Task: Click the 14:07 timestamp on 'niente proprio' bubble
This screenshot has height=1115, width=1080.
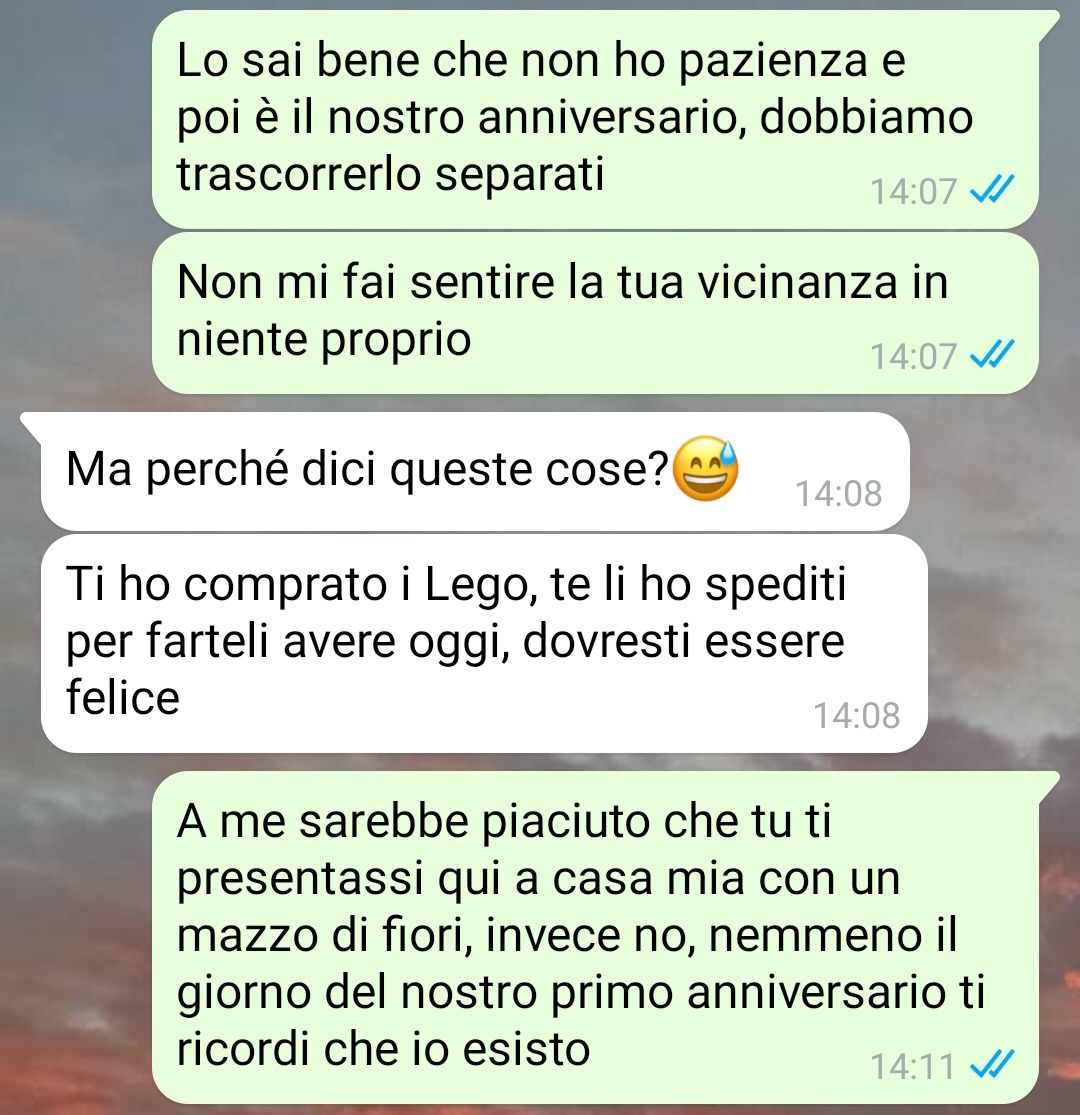Action: click(914, 356)
